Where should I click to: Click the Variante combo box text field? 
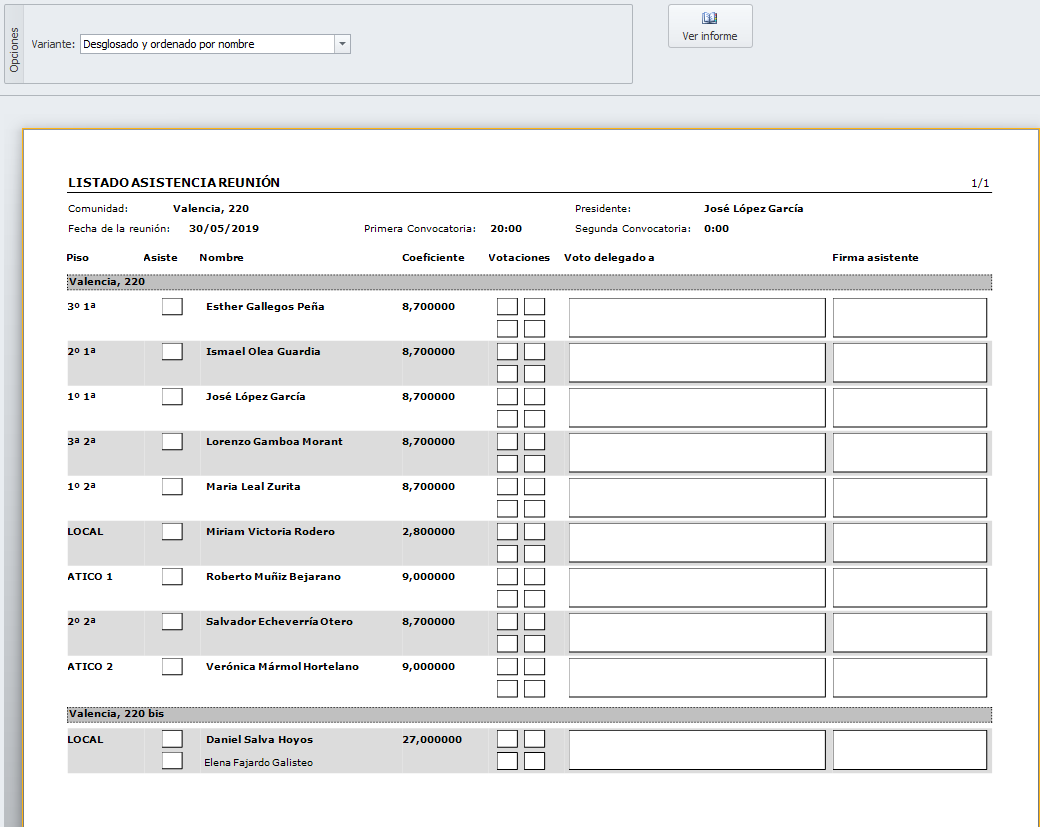pyautogui.click(x=205, y=44)
